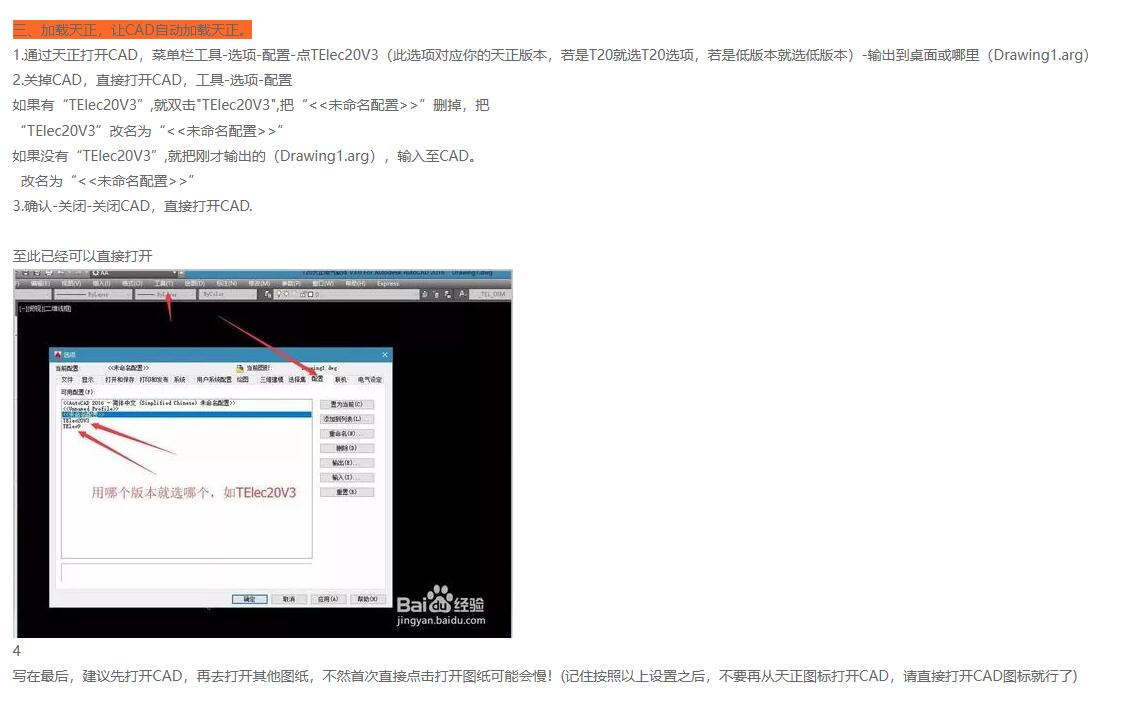The image size is (1126, 706).
Task: Close the Options dialog with the X icon
Action: [385, 355]
